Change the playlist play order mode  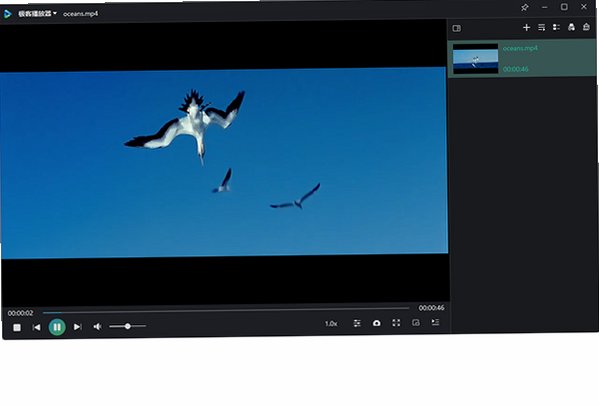[542, 27]
